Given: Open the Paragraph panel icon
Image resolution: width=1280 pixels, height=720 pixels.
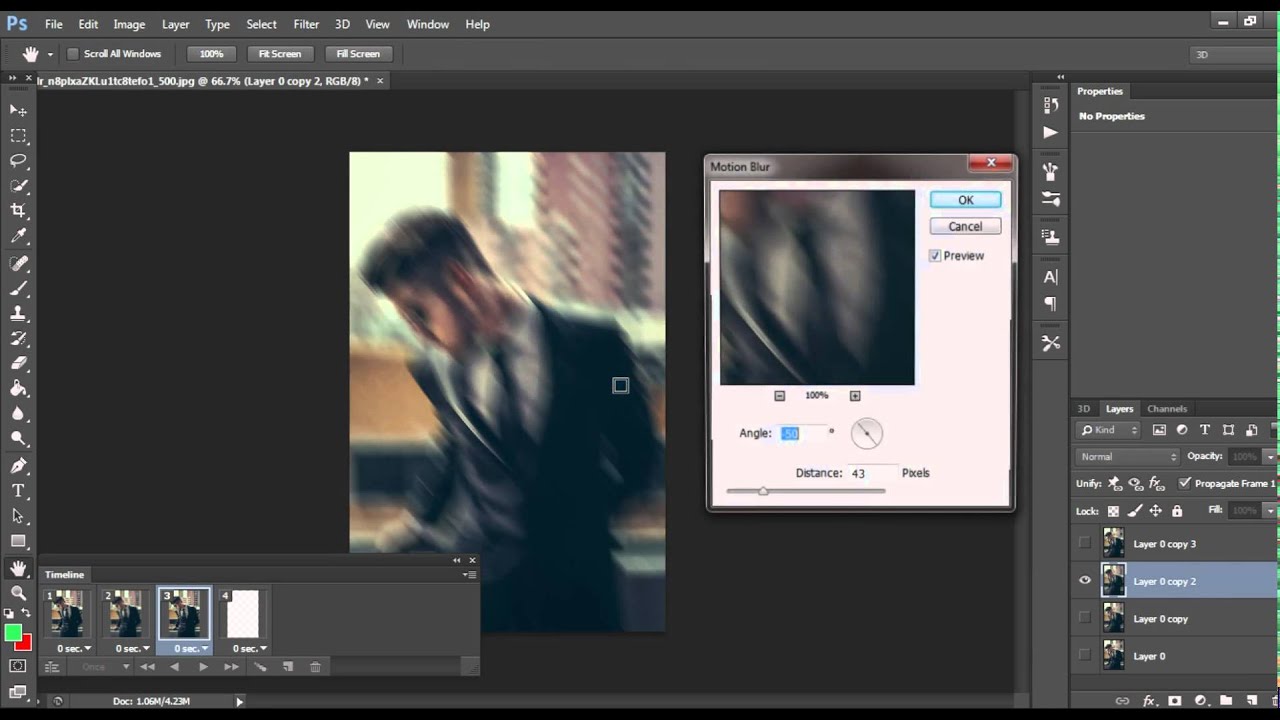Looking at the screenshot, I should [1050, 303].
